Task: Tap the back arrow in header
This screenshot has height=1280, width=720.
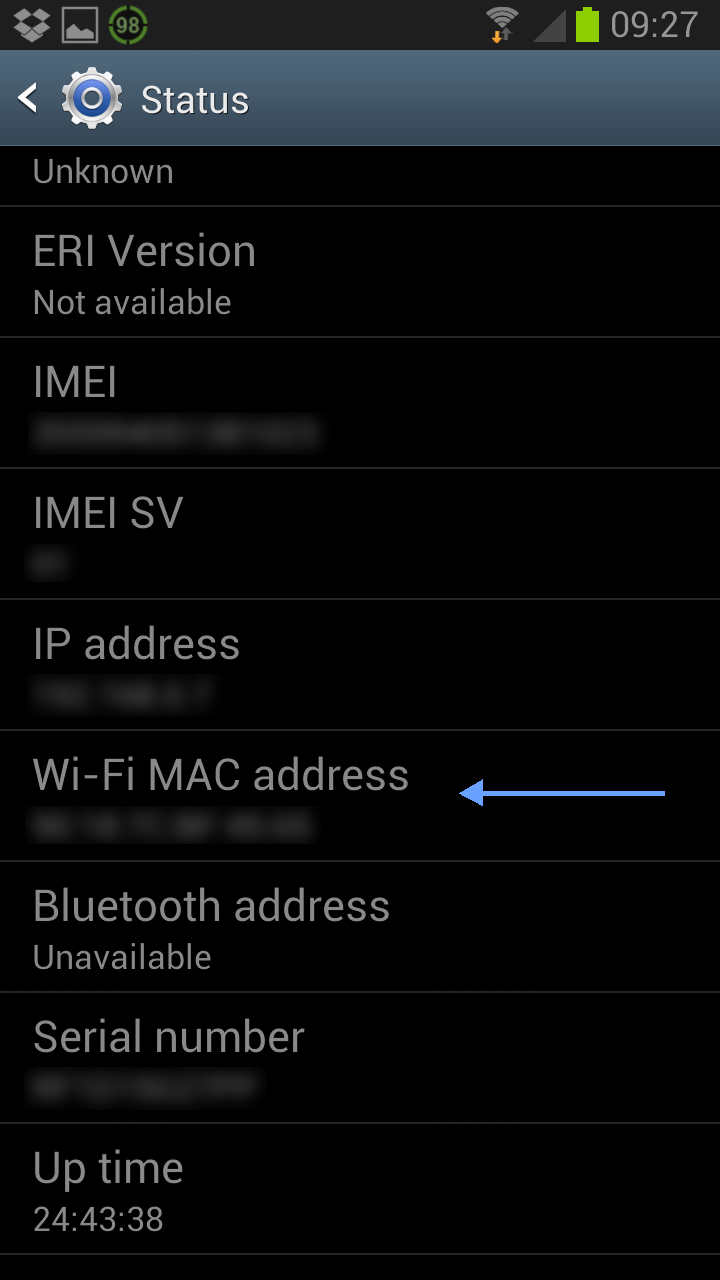Action: [x=28, y=98]
